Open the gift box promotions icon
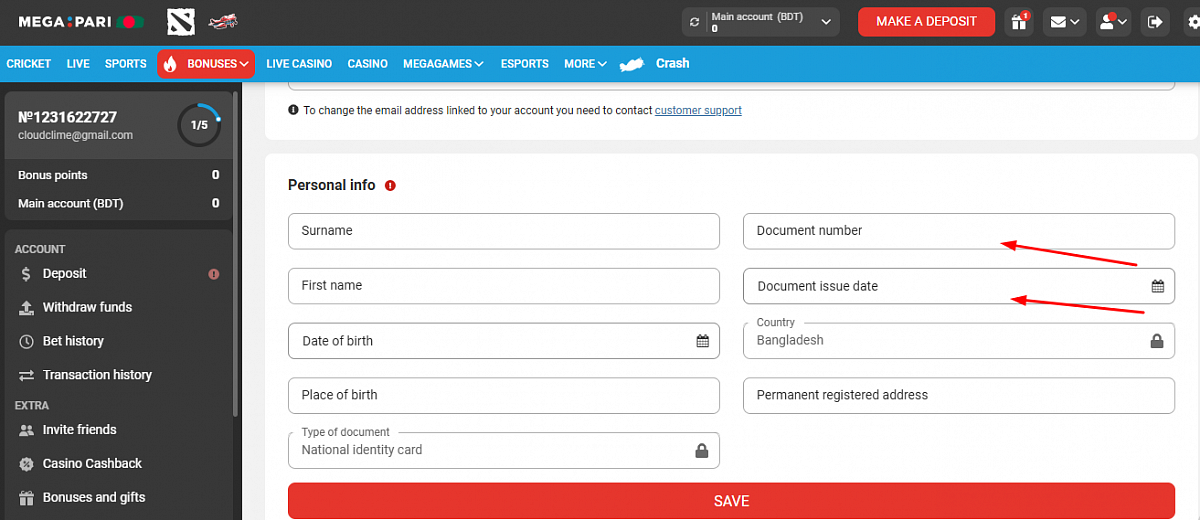 (1019, 22)
